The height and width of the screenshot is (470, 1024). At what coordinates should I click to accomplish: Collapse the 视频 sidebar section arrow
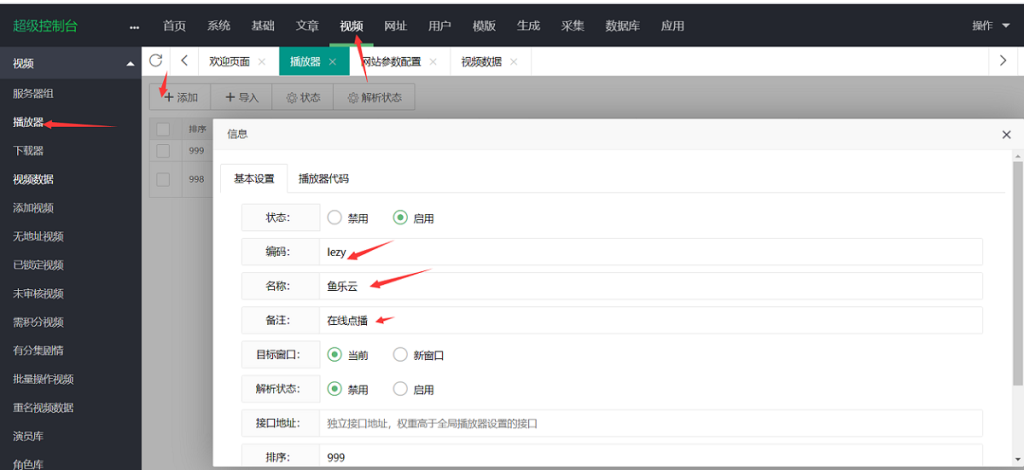[x=130, y=64]
